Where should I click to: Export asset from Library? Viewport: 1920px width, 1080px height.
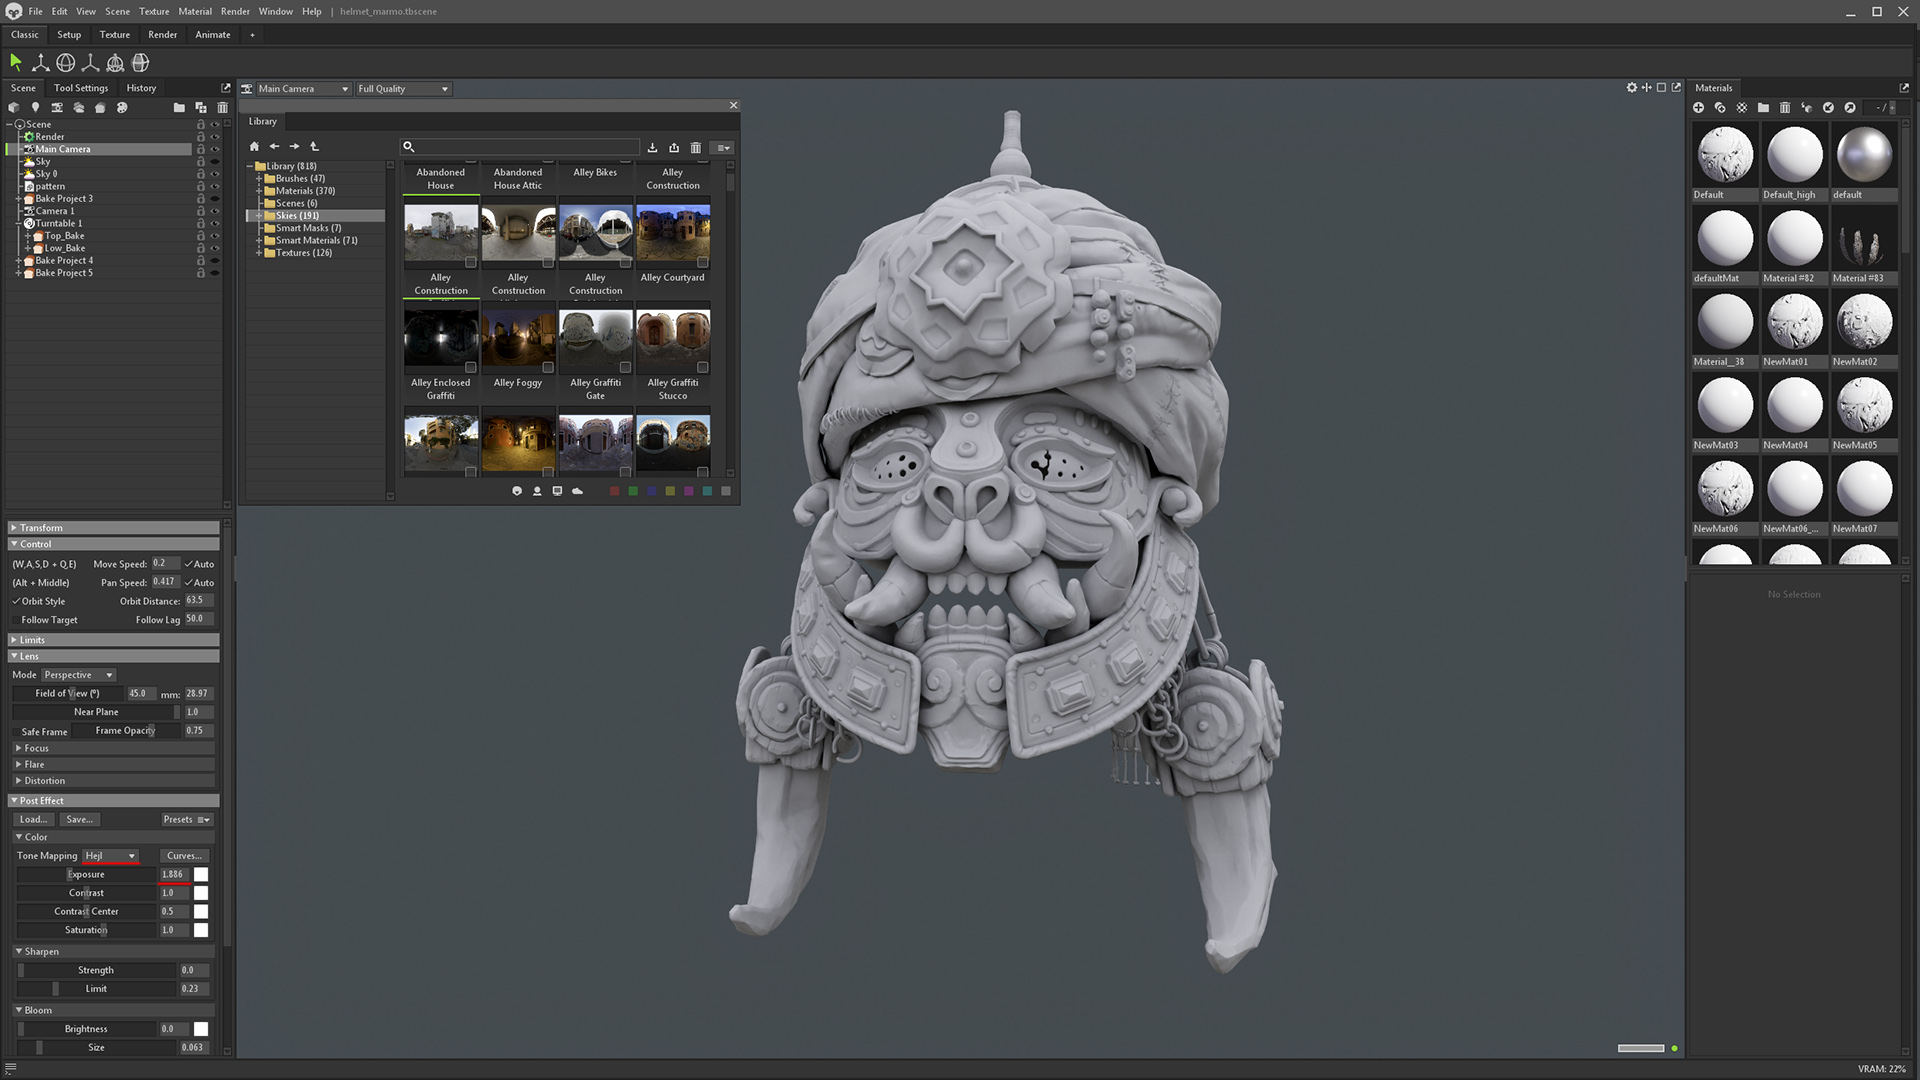pyautogui.click(x=674, y=148)
